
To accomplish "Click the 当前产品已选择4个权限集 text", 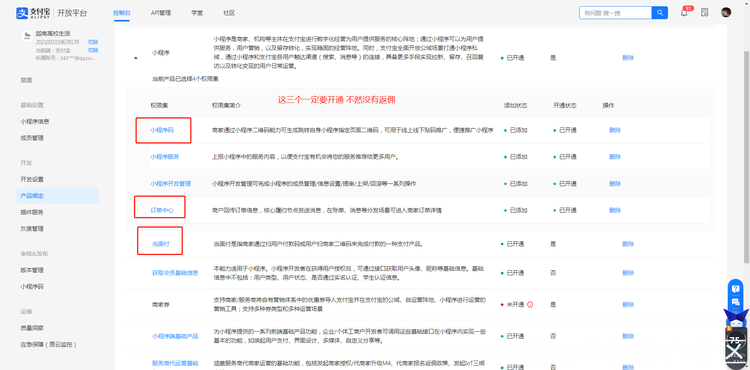I will coord(185,79).
